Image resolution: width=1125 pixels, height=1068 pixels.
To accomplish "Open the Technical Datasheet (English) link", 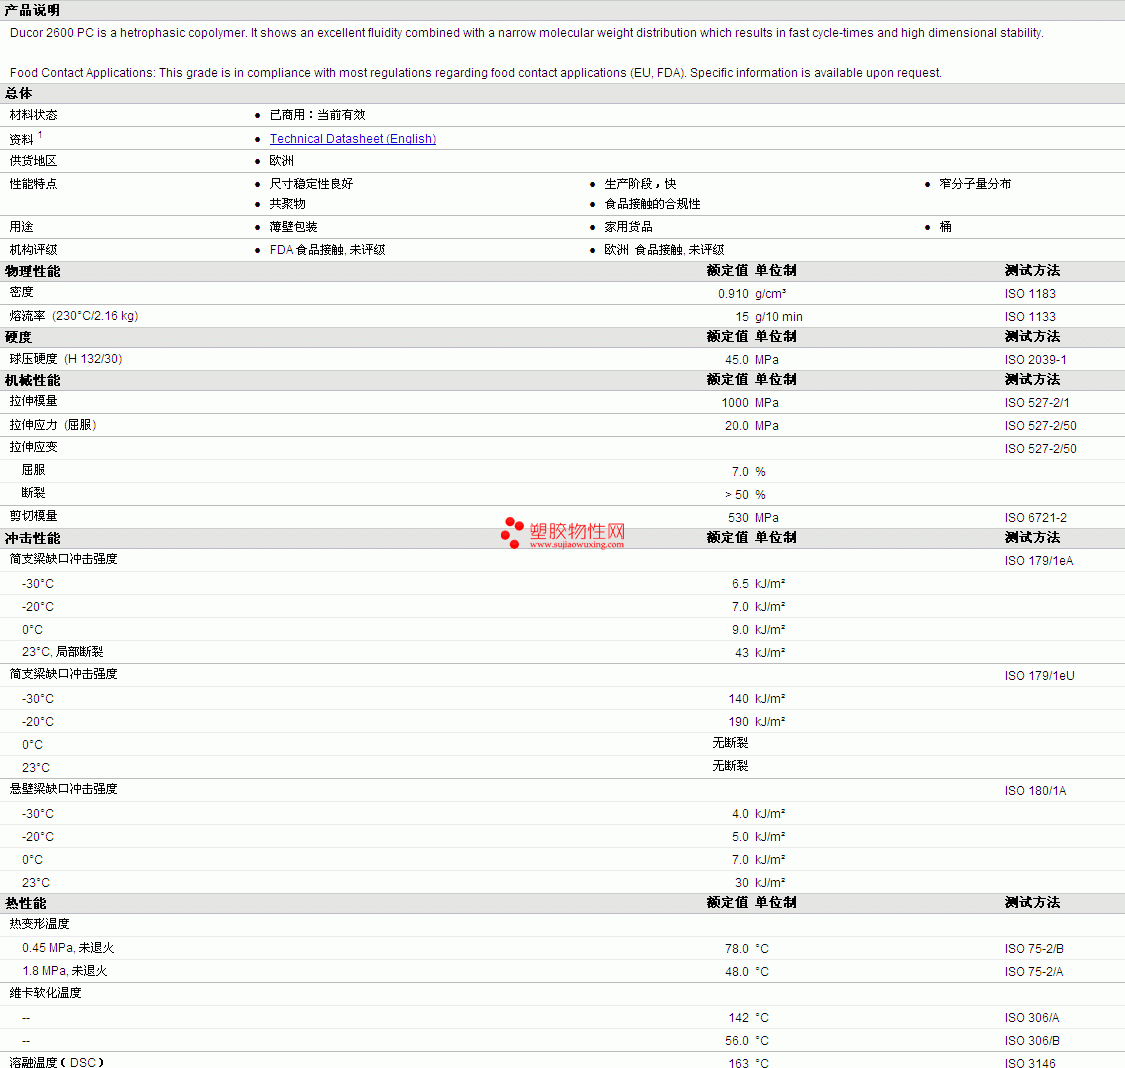I will (x=352, y=138).
